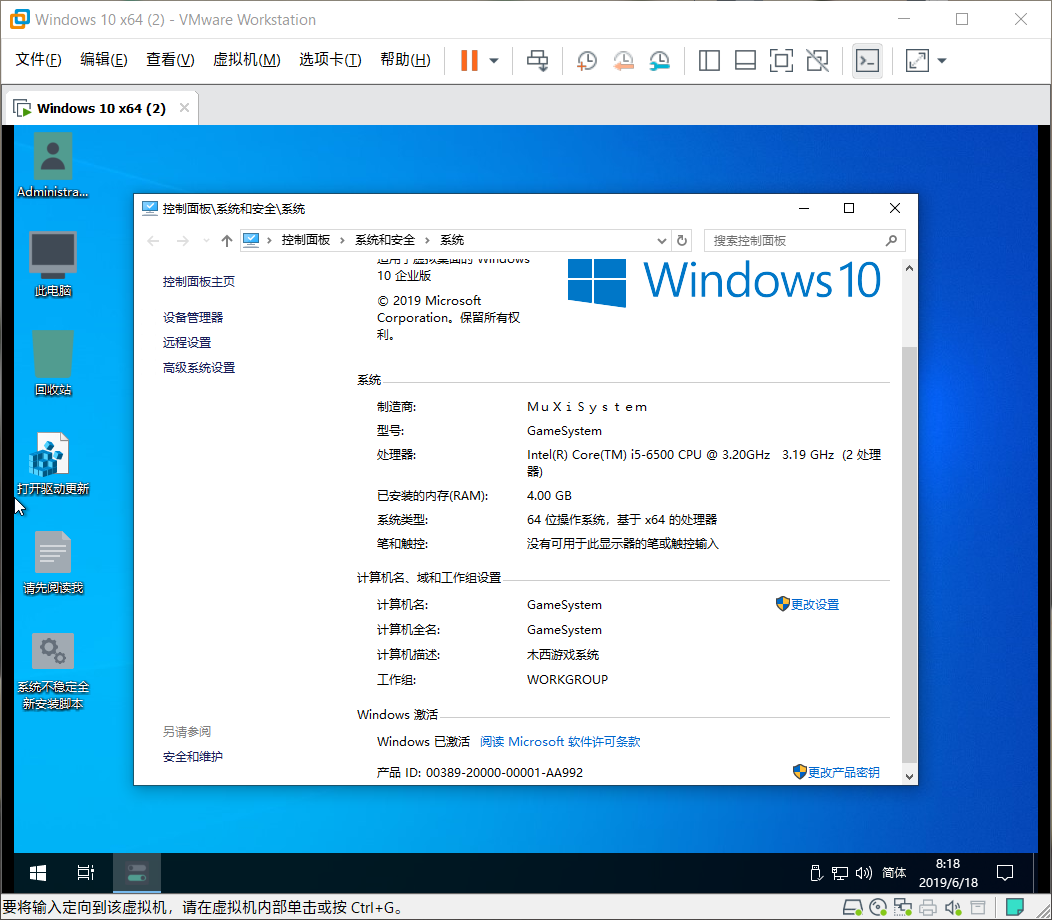Screen dimensions: 1052x920
Task: Select the Administrator desktop icon
Action: [52, 166]
